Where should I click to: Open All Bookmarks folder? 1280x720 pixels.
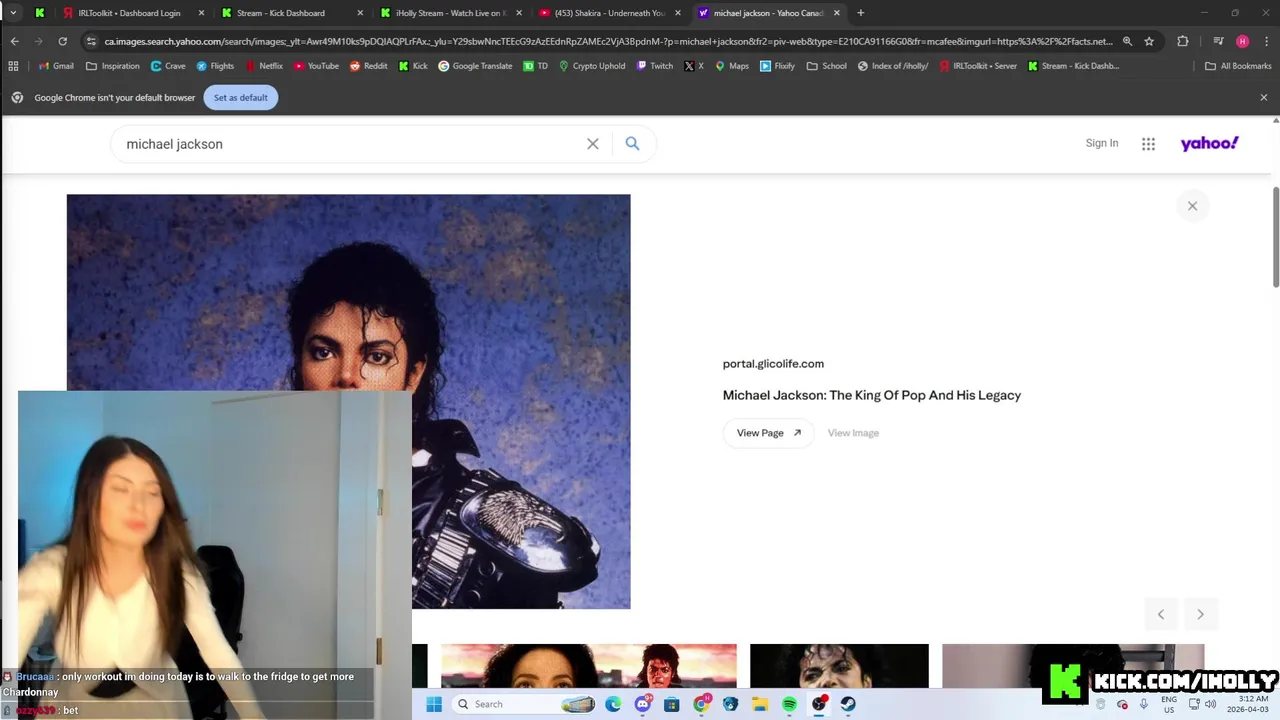pos(1238,66)
